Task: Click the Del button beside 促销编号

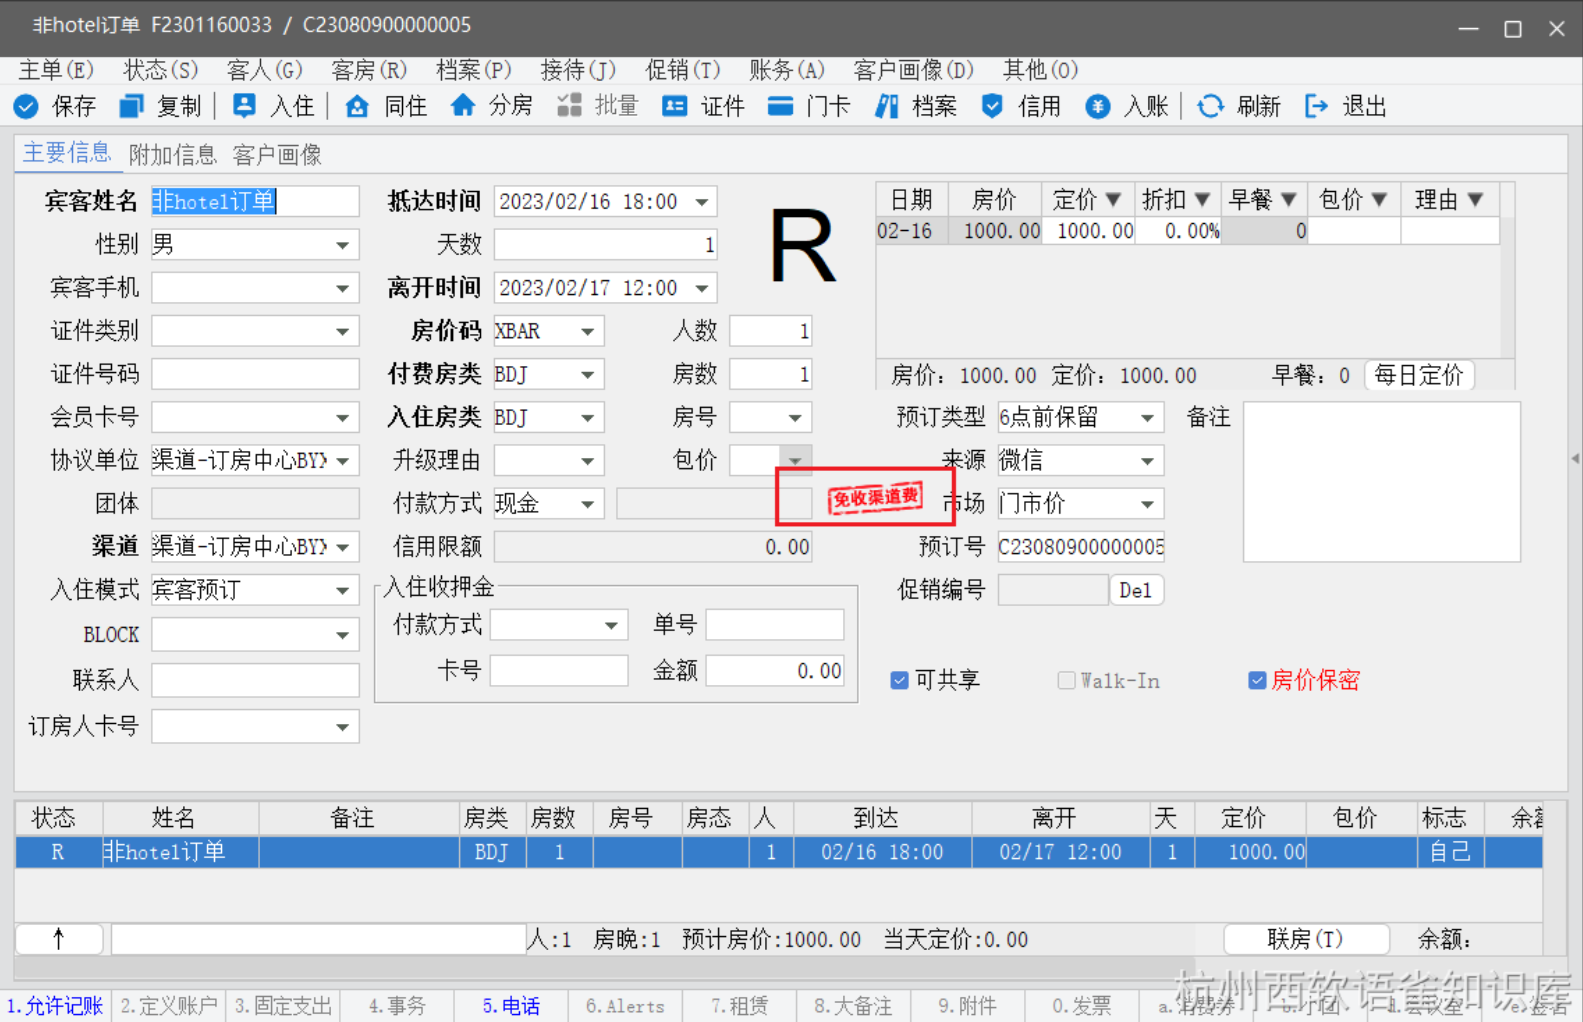Action: (x=1136, y=590)
